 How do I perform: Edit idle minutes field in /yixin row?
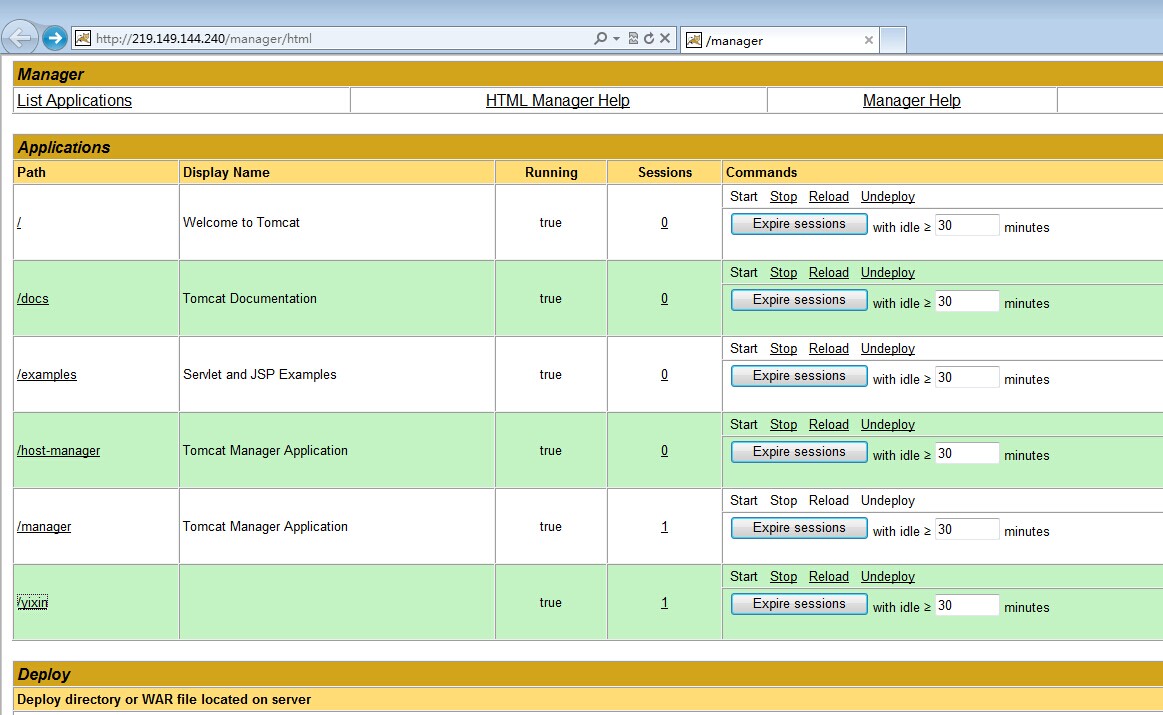(x=967, y=605)
